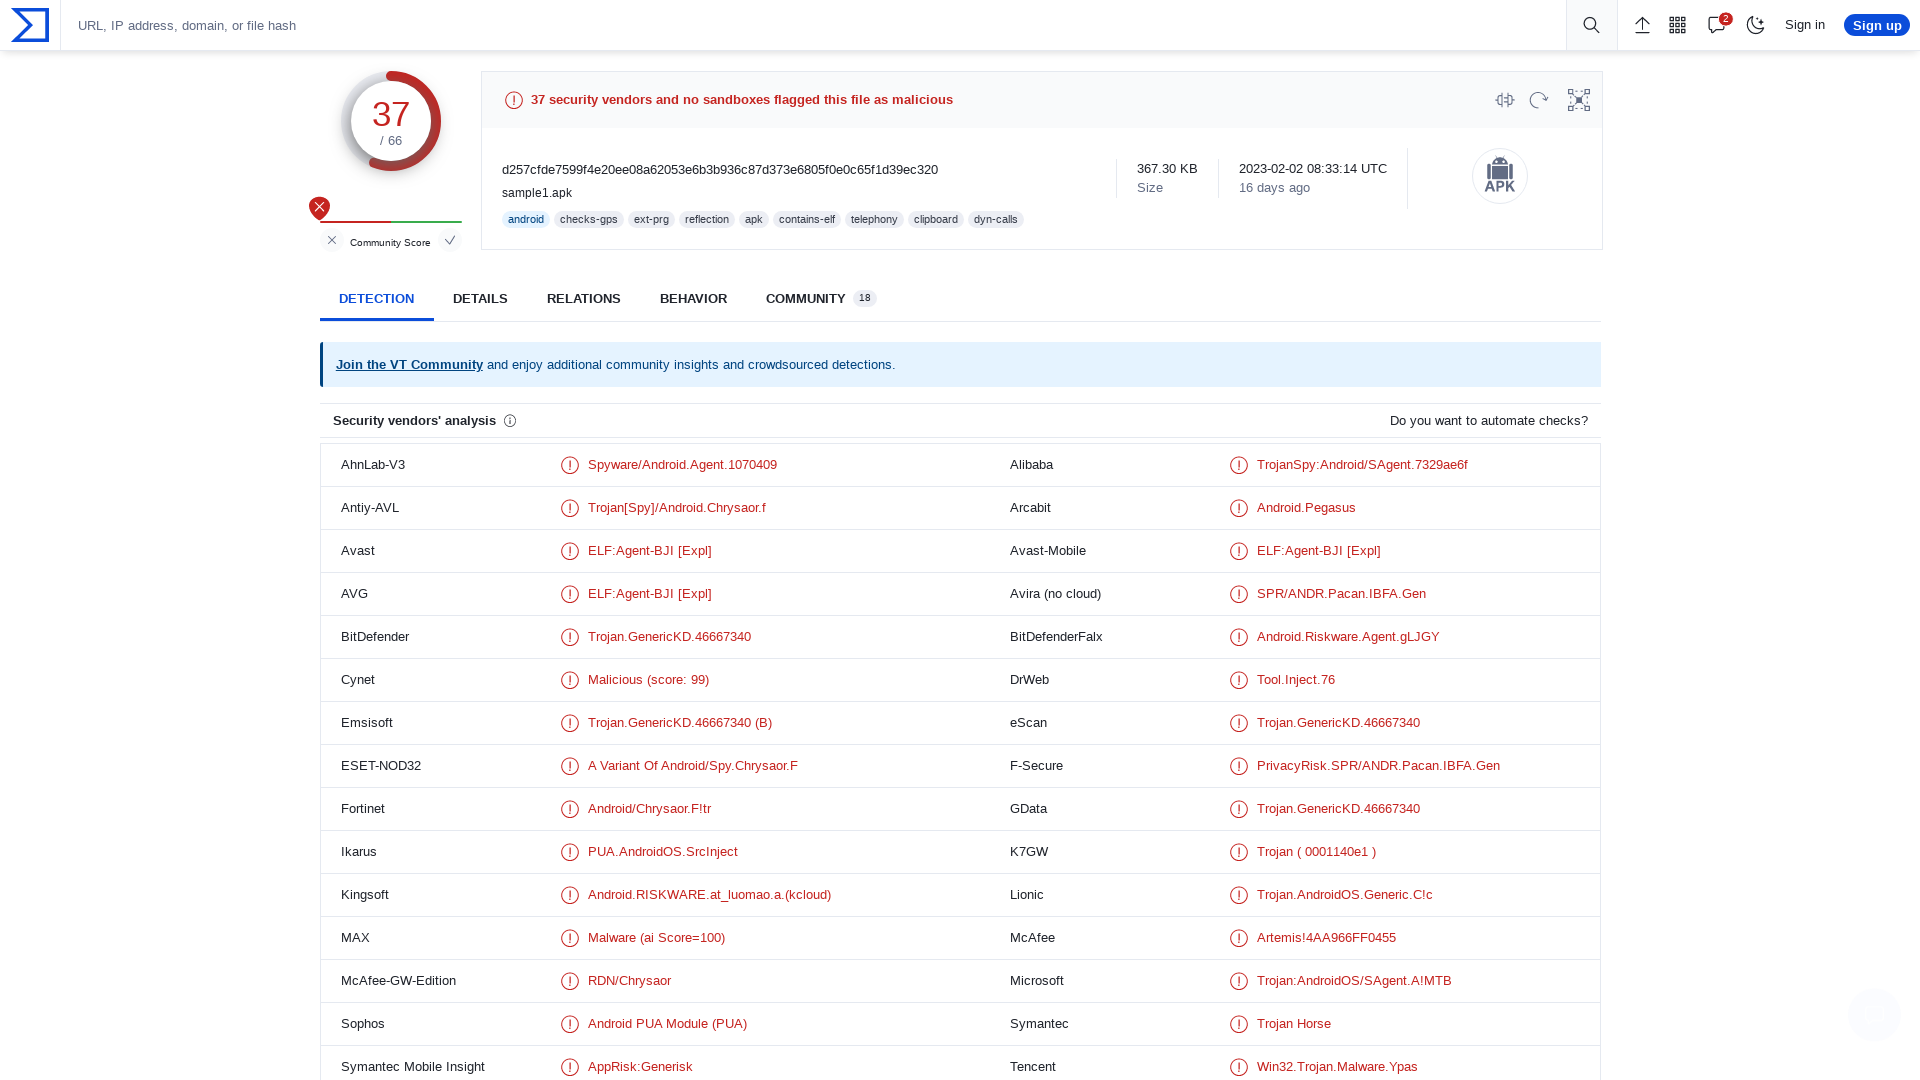This screenshot has height=1080, width=1920.
Task: Click warning icon in Alibaba row
Action: pyautogui.click(x=1239, y=465)
